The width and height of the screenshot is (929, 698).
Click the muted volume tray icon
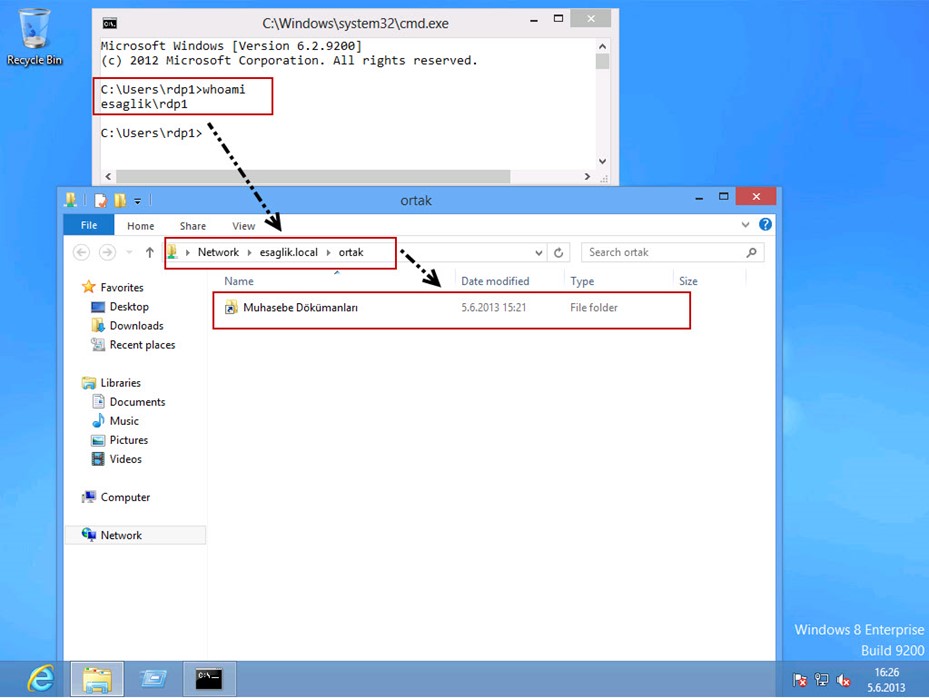[x=843, y=680]
